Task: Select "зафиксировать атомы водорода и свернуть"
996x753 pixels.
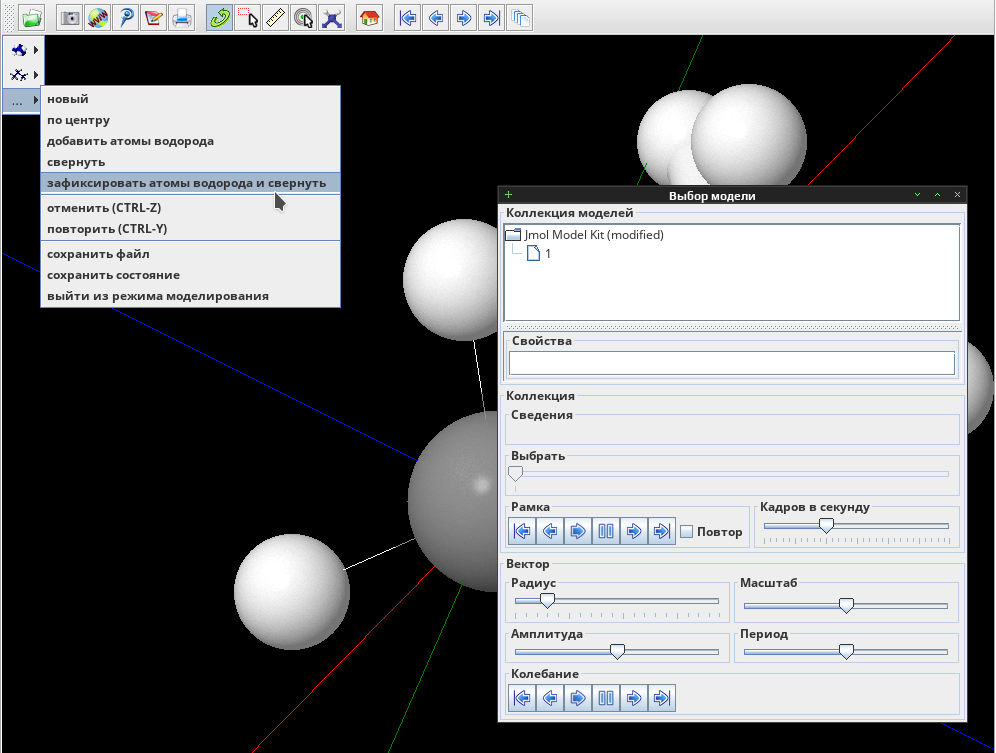Action: (191, 183)
